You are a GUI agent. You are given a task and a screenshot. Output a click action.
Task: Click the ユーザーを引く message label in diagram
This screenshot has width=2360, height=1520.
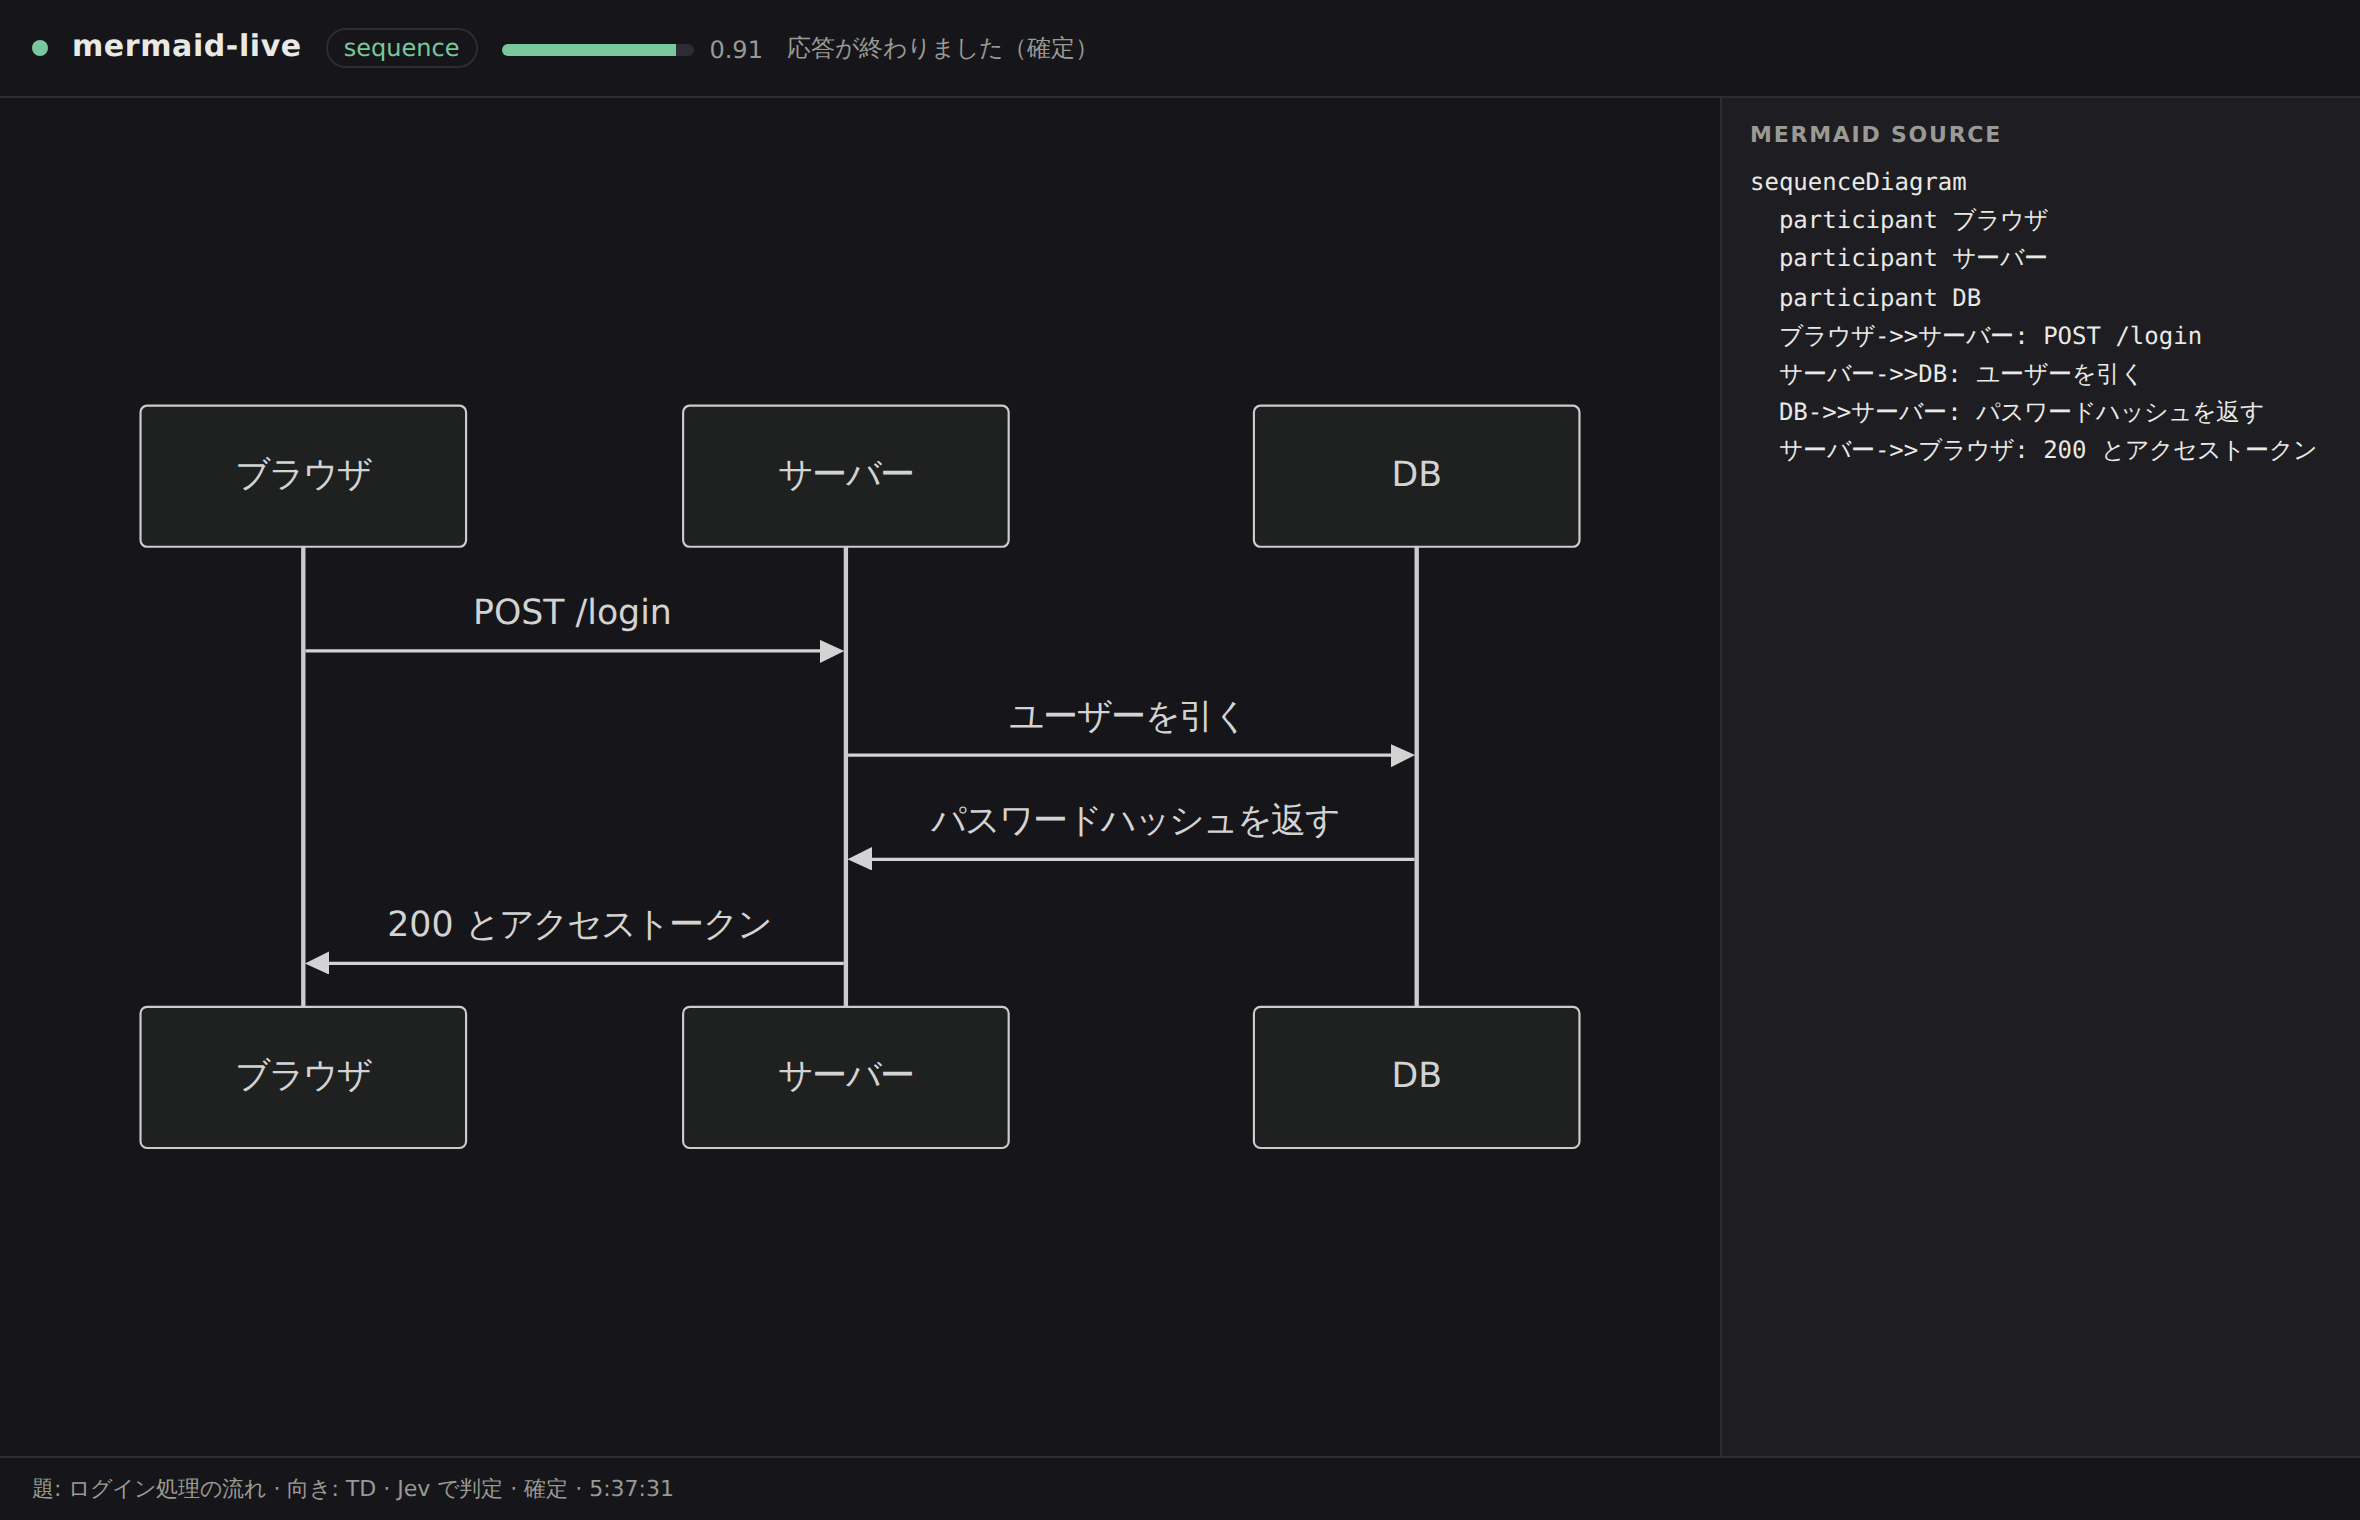(1126, 717)
